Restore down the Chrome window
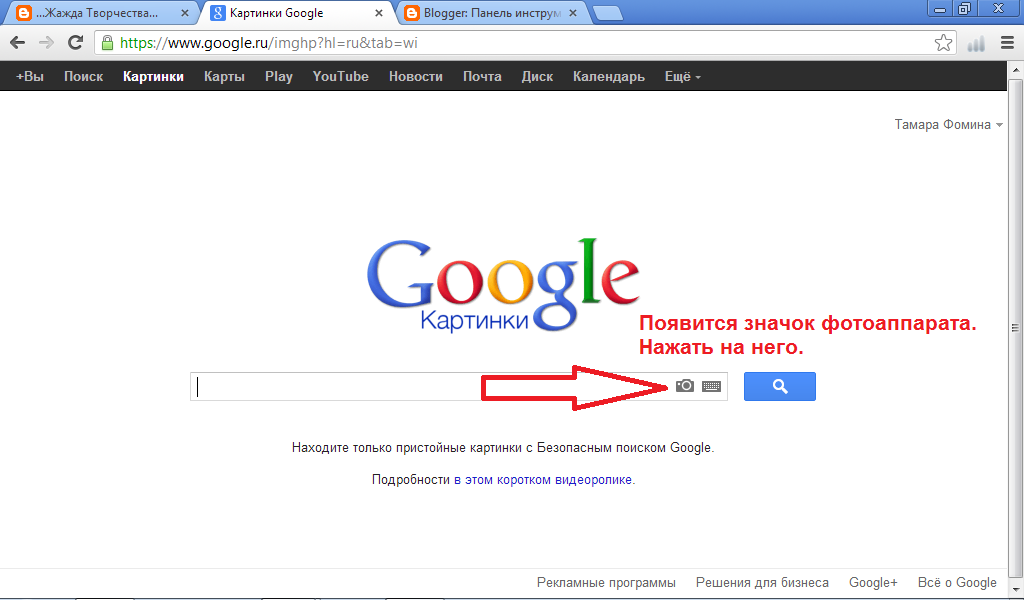This screenshot has height=600, width=1024. point(965,8)
